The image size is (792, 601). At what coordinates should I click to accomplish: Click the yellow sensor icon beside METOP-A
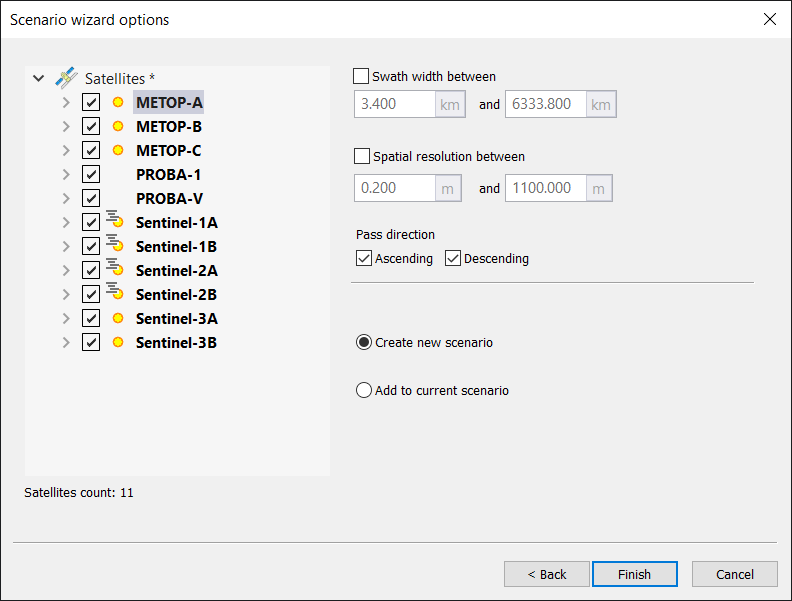pyautogui.click(x=117, y=102)
